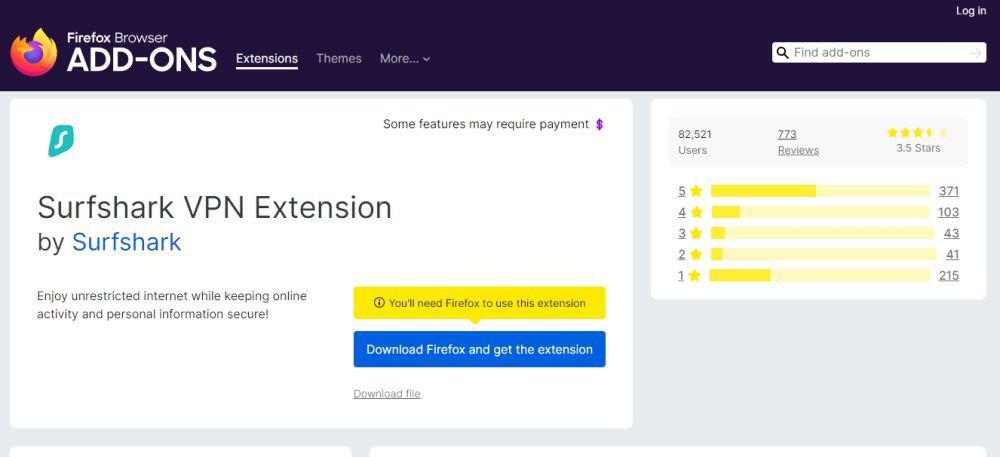
Task: Click the search submit arrow icon
Action: [x=975, y=53]
